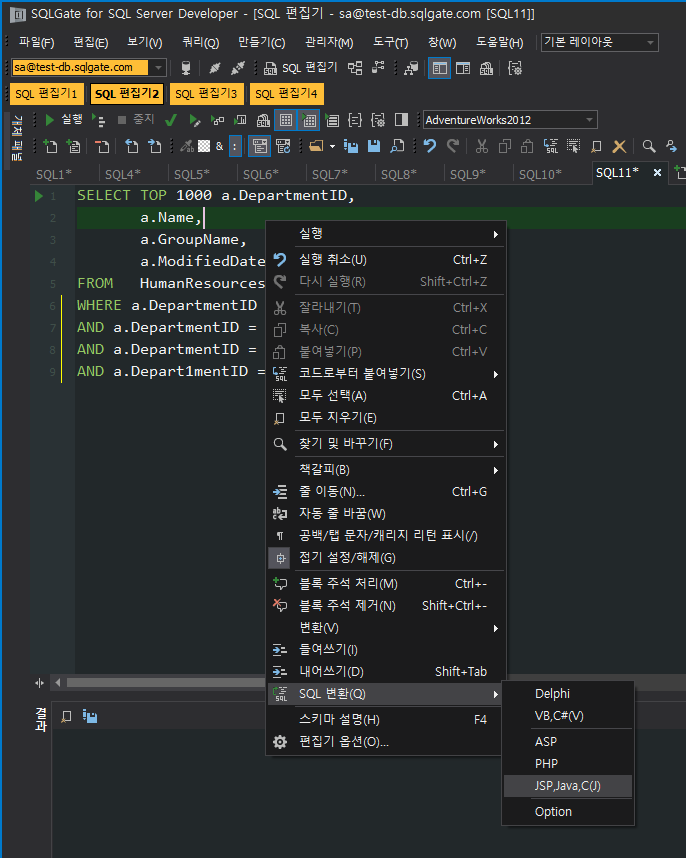Select Go to Line (줄 이동) menu entry
This screenshot has height=858, width=686.
pos(386,492)
